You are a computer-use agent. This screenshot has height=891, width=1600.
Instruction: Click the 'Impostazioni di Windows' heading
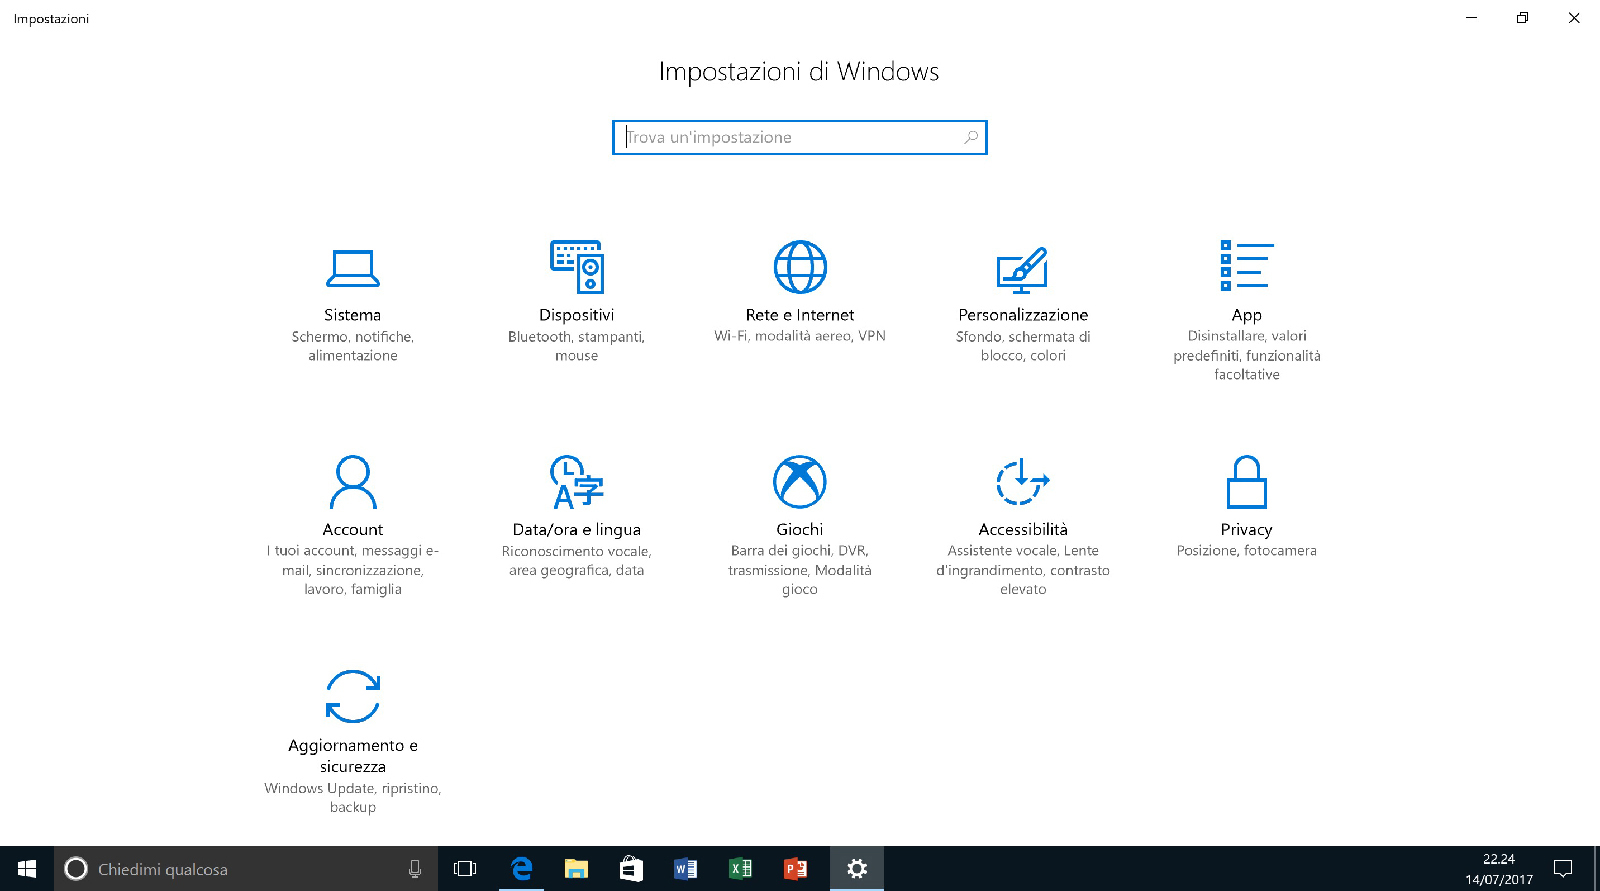point(799,72)
